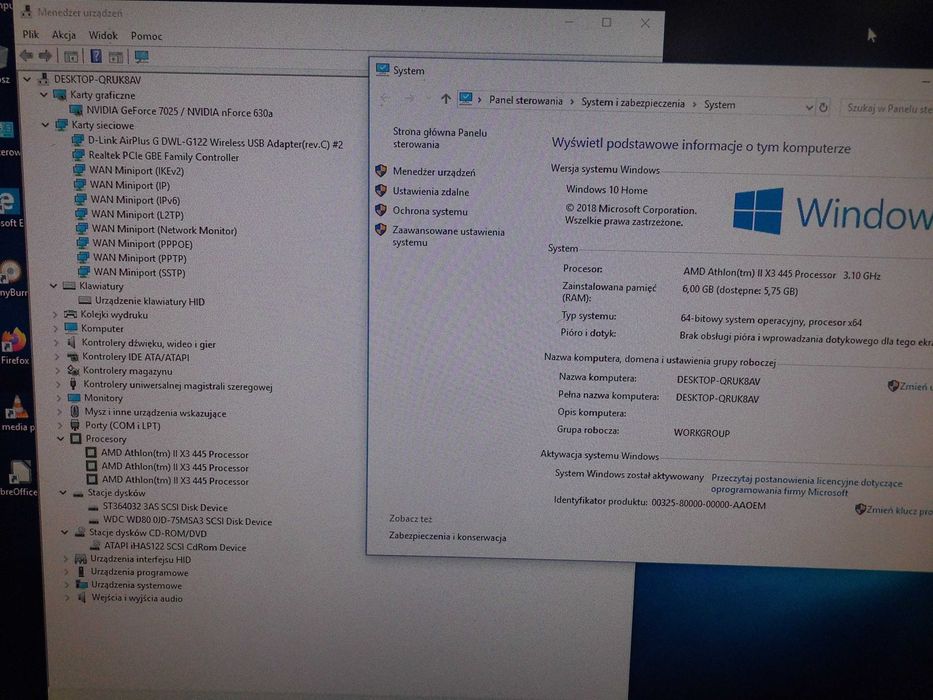Select Realtek PCIe GBE Family Controller

(164, 157)
